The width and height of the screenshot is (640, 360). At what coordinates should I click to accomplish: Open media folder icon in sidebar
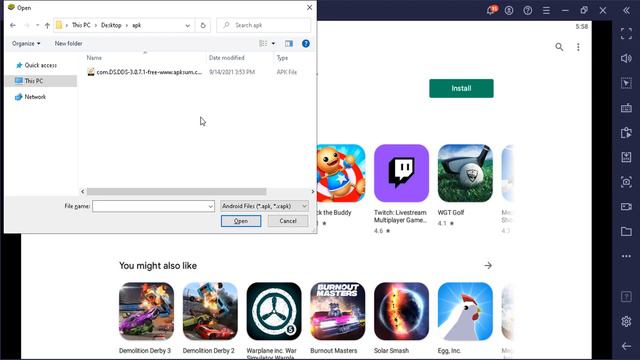[626, 231]
